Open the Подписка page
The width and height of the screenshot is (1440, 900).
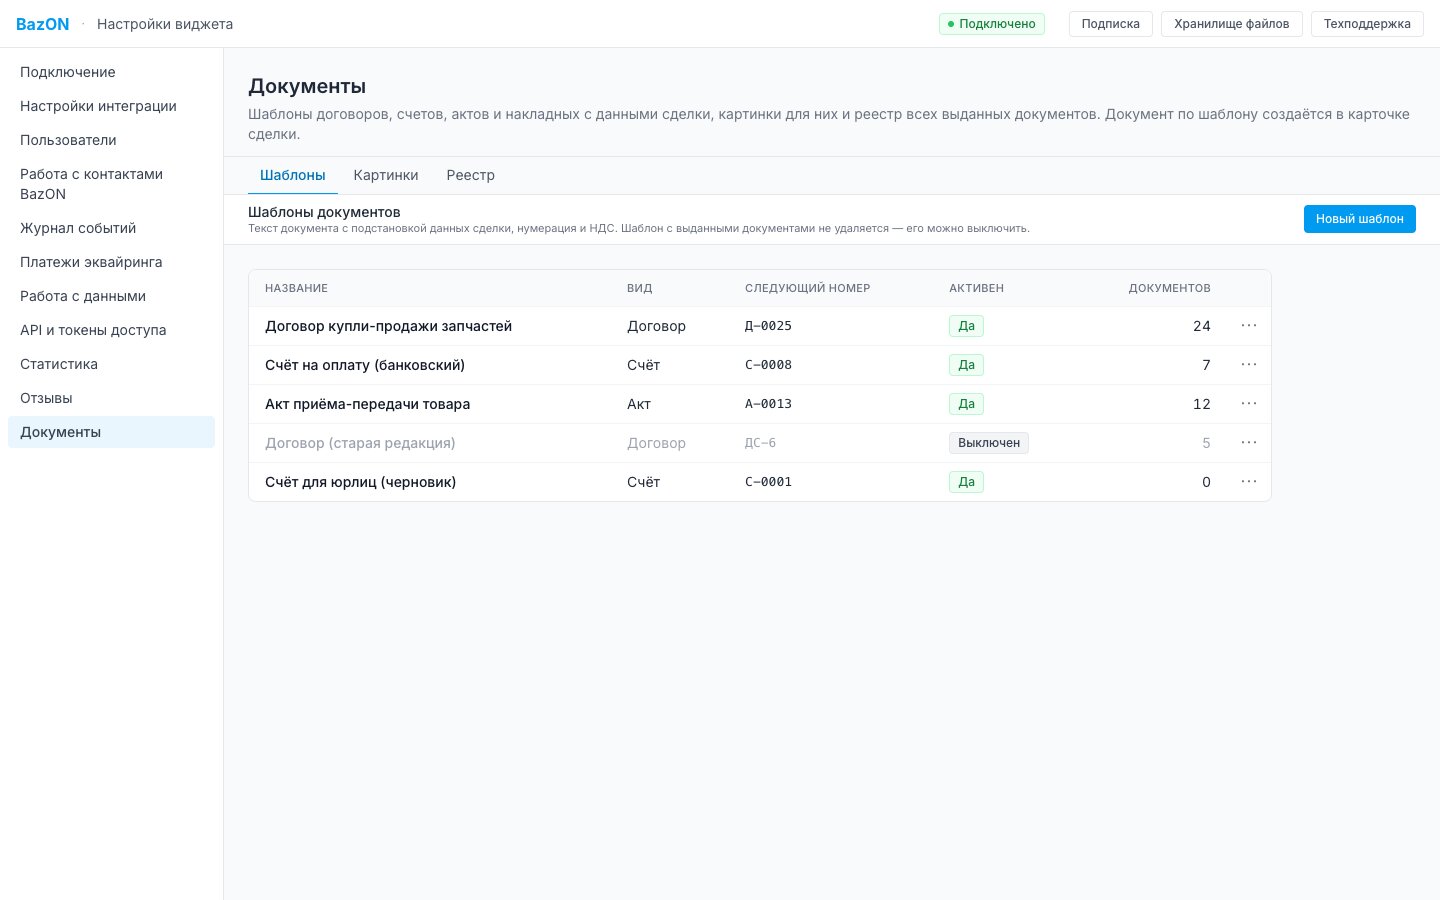click(1110, 24)
